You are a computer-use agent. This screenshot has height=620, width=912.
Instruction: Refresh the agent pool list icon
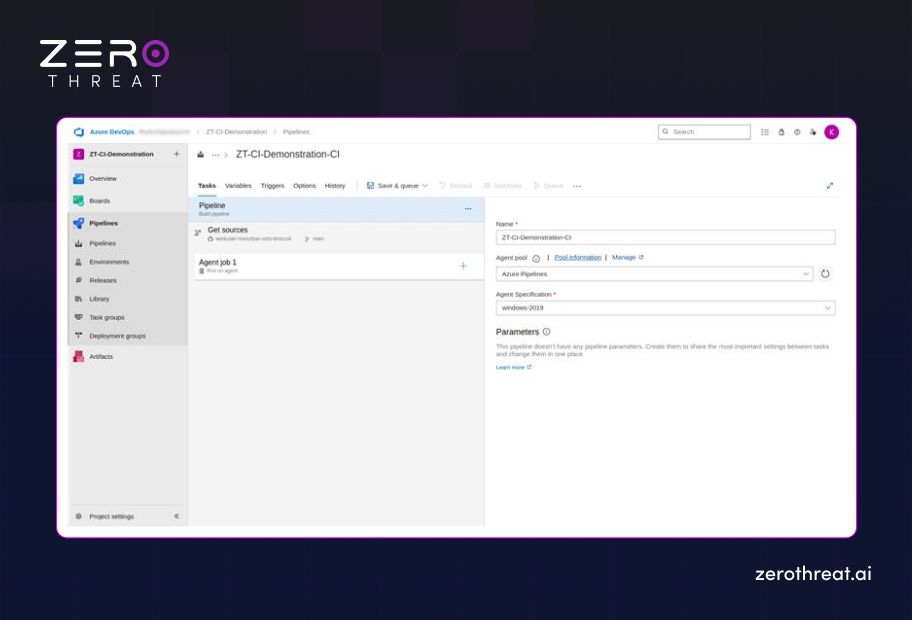point(825,274)
